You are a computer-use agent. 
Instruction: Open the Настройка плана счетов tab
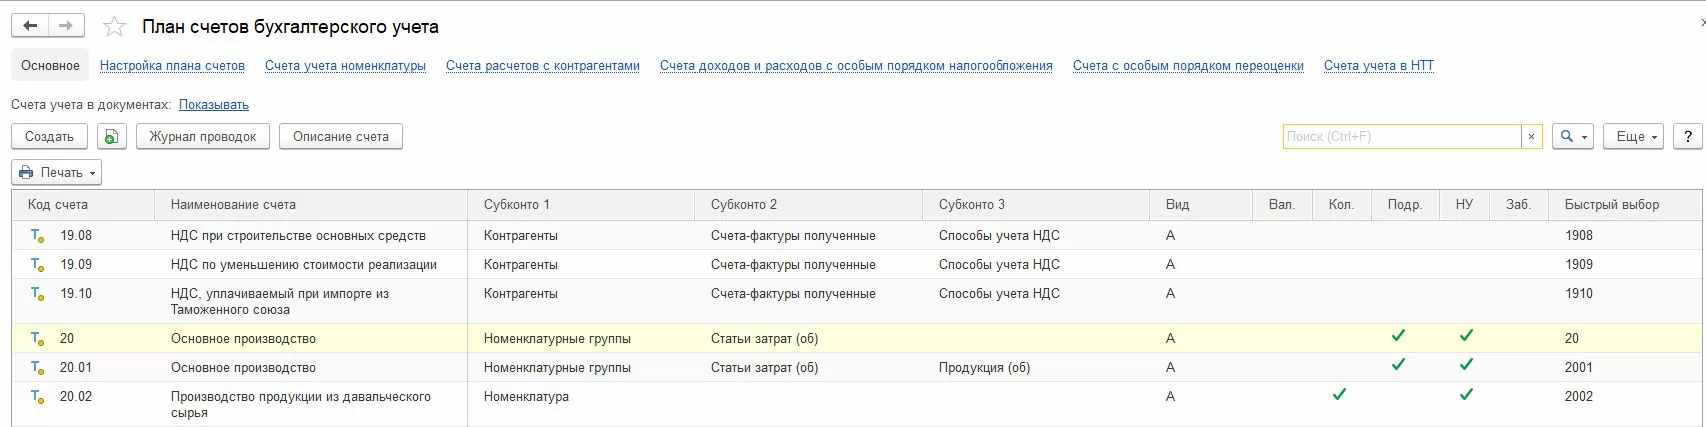172,66
